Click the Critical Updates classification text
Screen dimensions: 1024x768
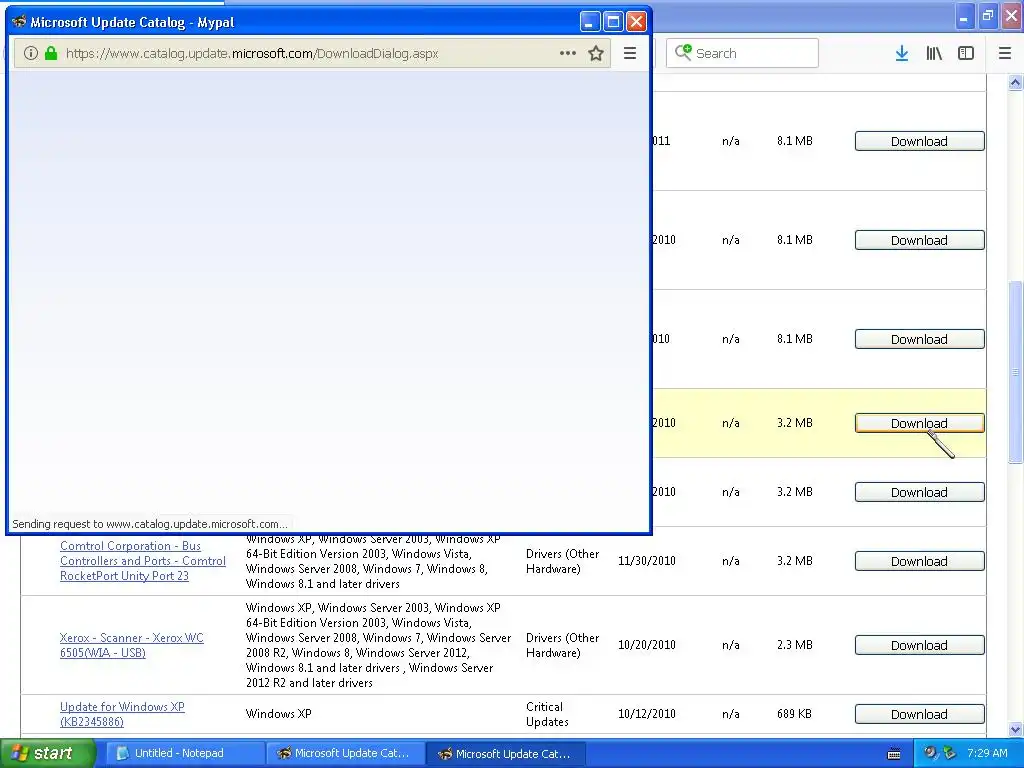(x=547, y=714)
